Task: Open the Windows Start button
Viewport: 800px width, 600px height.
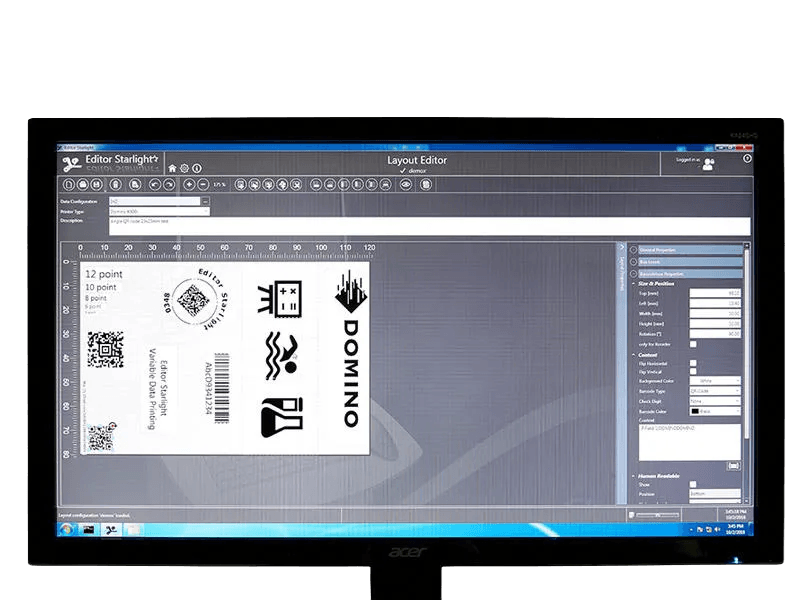Action: [65, 530]
